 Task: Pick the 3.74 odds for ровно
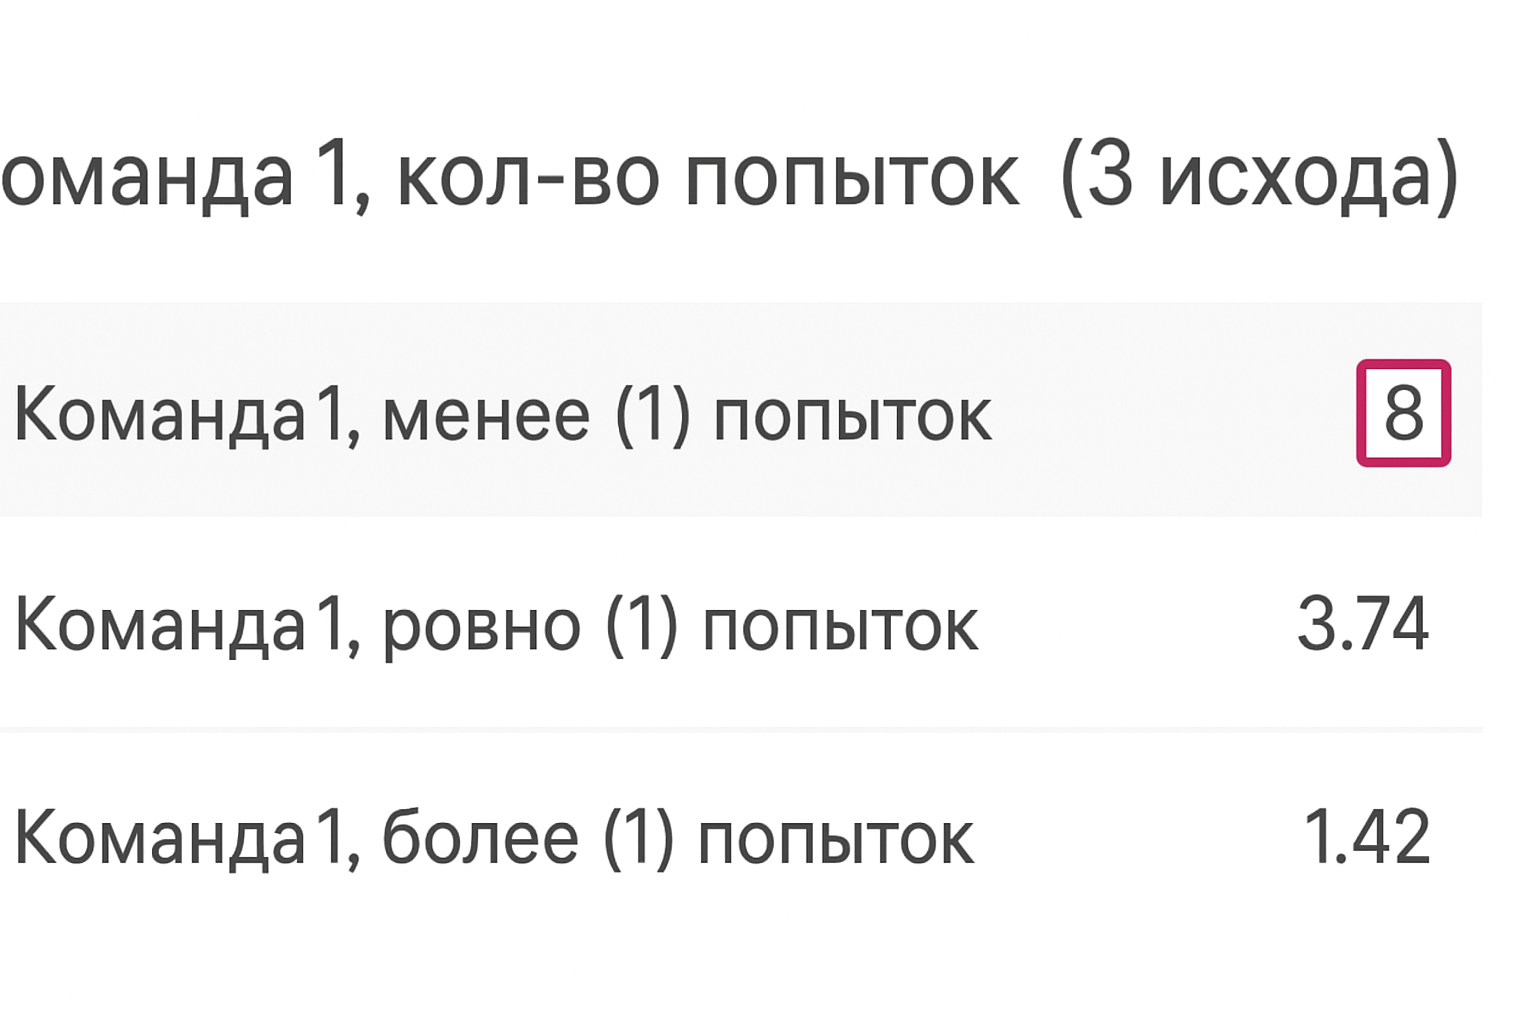(x=1362, y=624)
